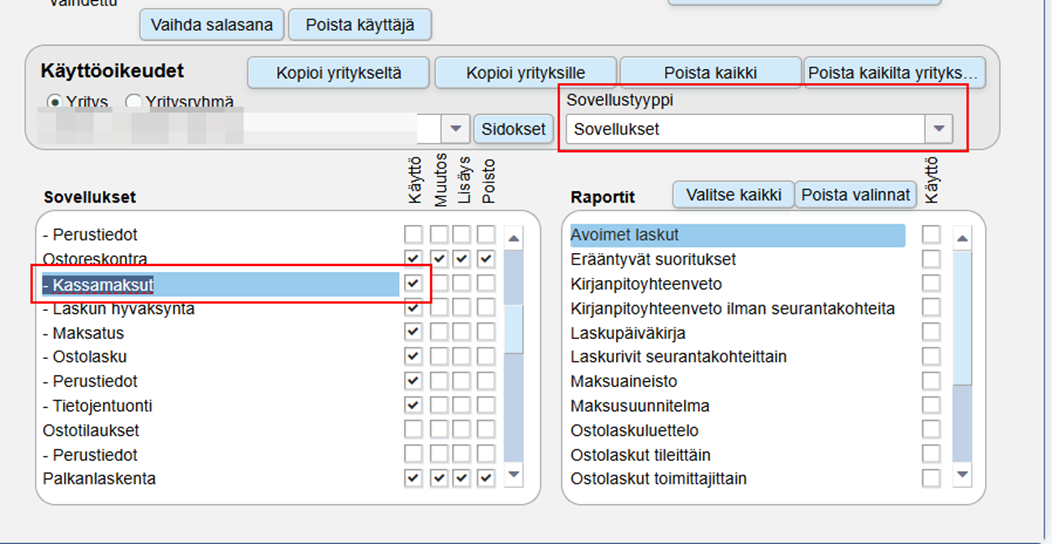Select the - Laskun hyväksyntä row text
This screenshot has width=1052, height=544.
pos(119,309)
